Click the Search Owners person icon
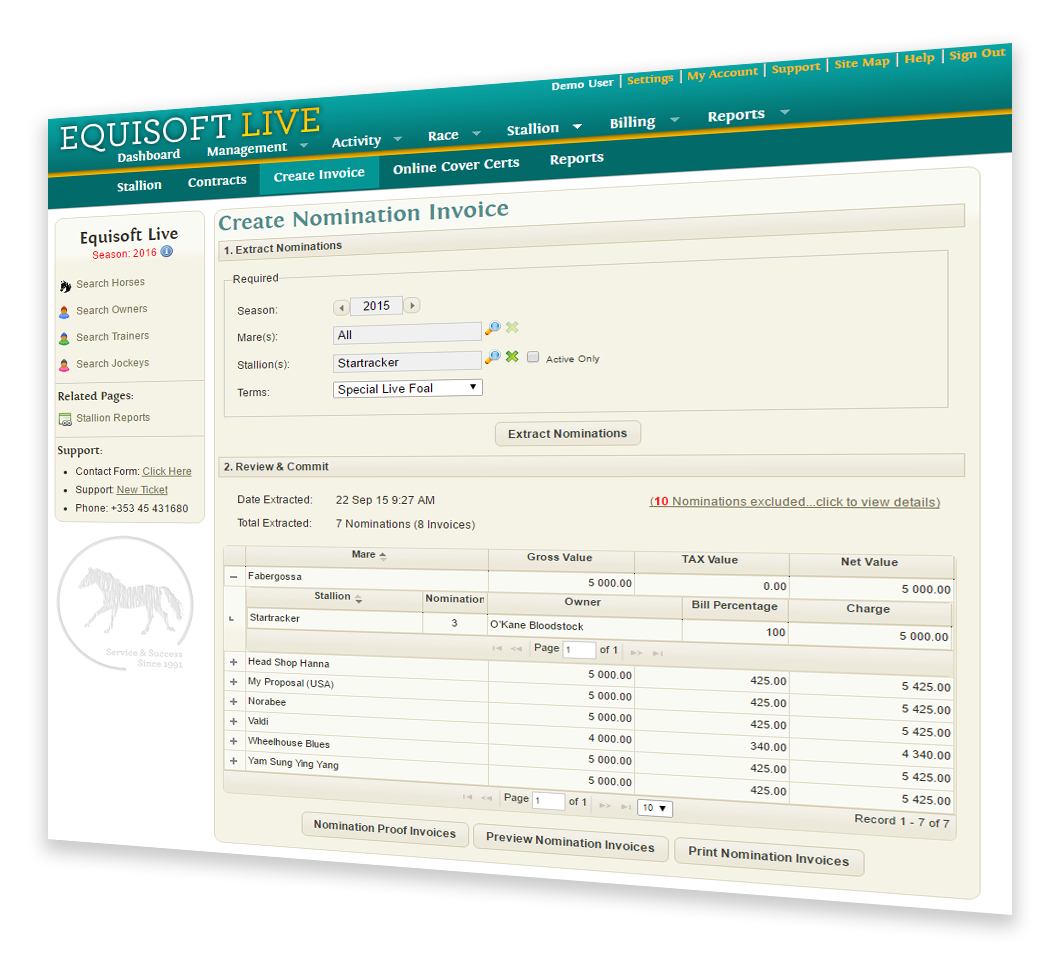 point(64,312)
